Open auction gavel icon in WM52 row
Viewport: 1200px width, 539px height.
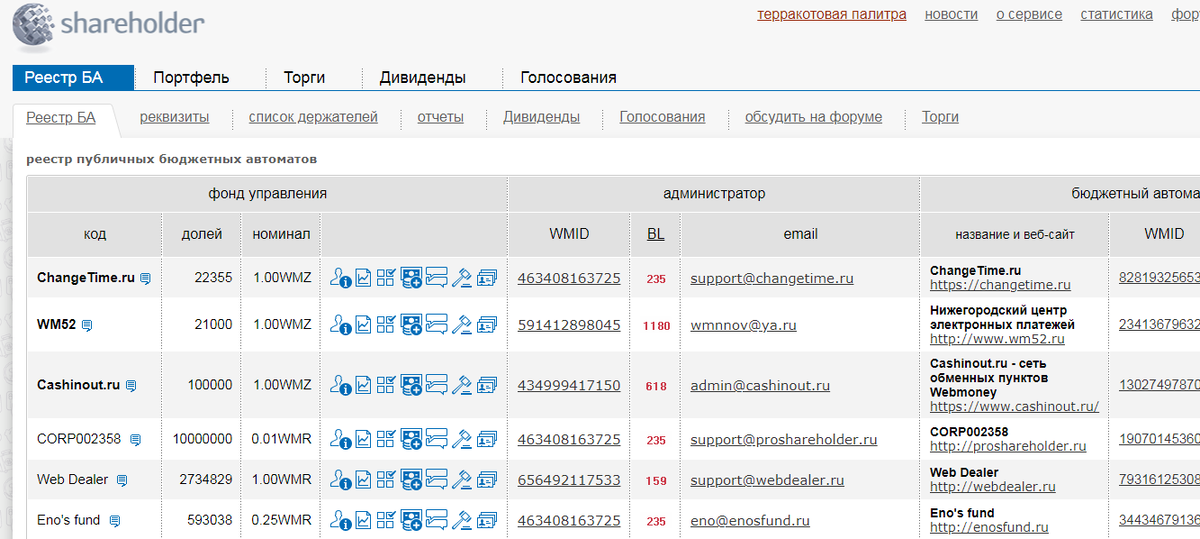point(461,325)
